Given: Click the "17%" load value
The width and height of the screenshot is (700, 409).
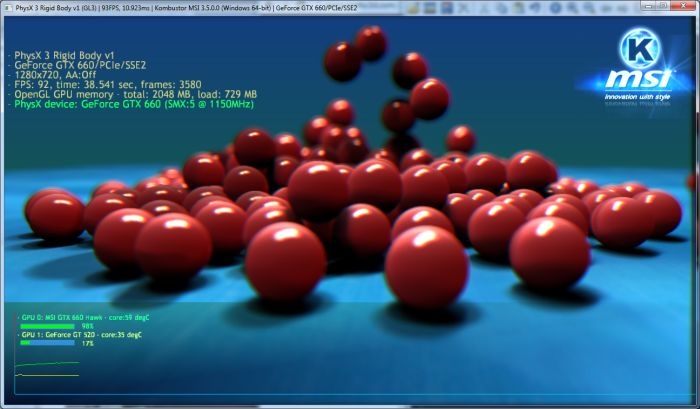Looking at the screenshot, I should (88, 343).
